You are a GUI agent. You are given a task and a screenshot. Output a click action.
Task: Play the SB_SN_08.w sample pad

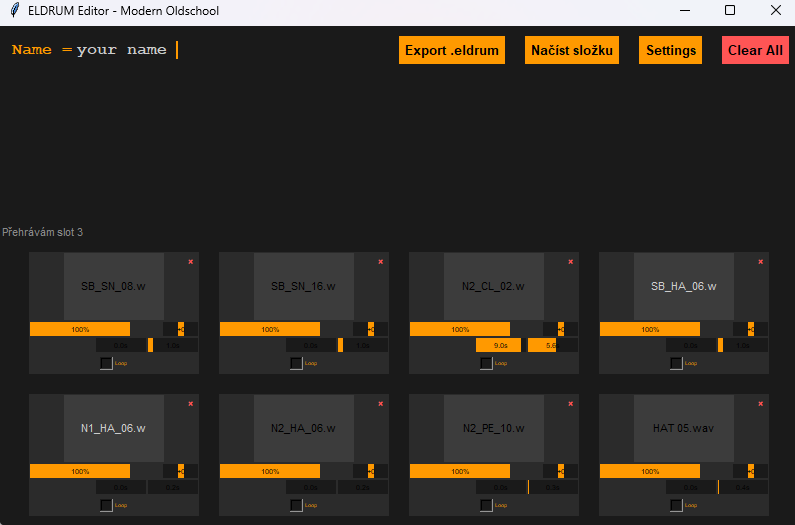(114, 287)
